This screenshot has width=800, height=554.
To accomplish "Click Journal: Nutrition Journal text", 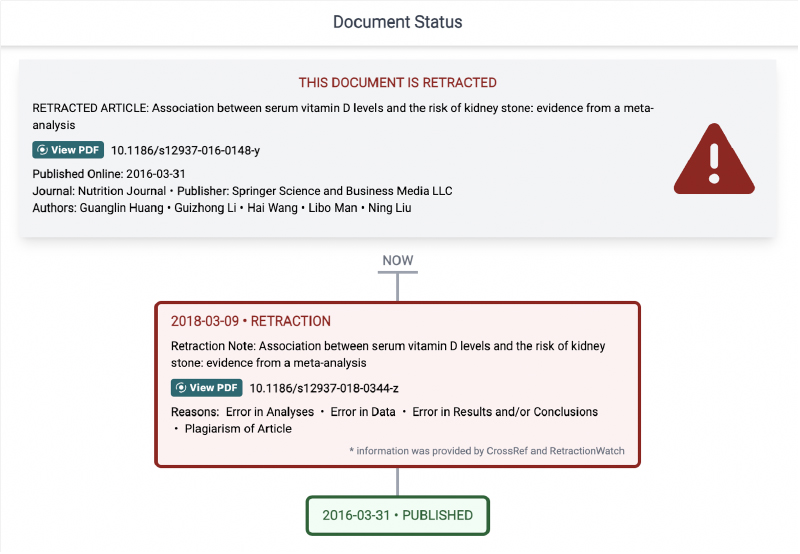I will click(x=99, y=191).
